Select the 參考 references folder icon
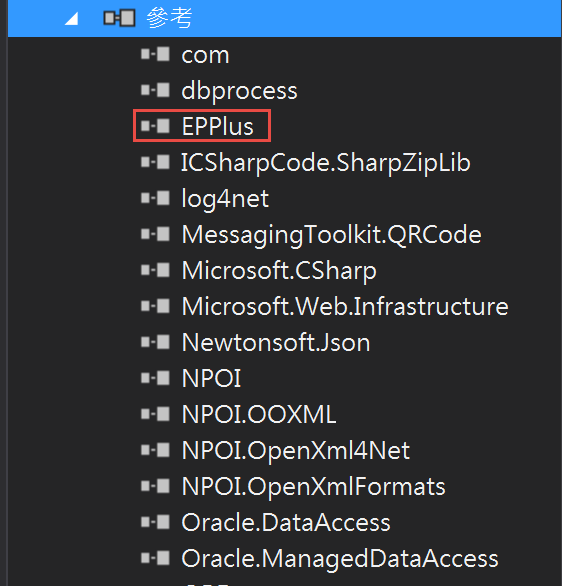The image size is (562, 586). point(119,18)
